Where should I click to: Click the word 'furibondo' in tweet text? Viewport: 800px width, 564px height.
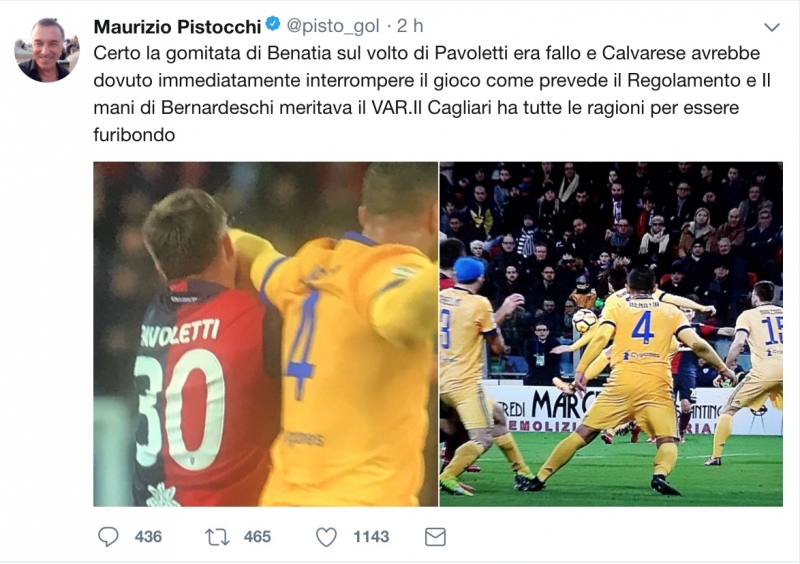[x=134, y=135]
